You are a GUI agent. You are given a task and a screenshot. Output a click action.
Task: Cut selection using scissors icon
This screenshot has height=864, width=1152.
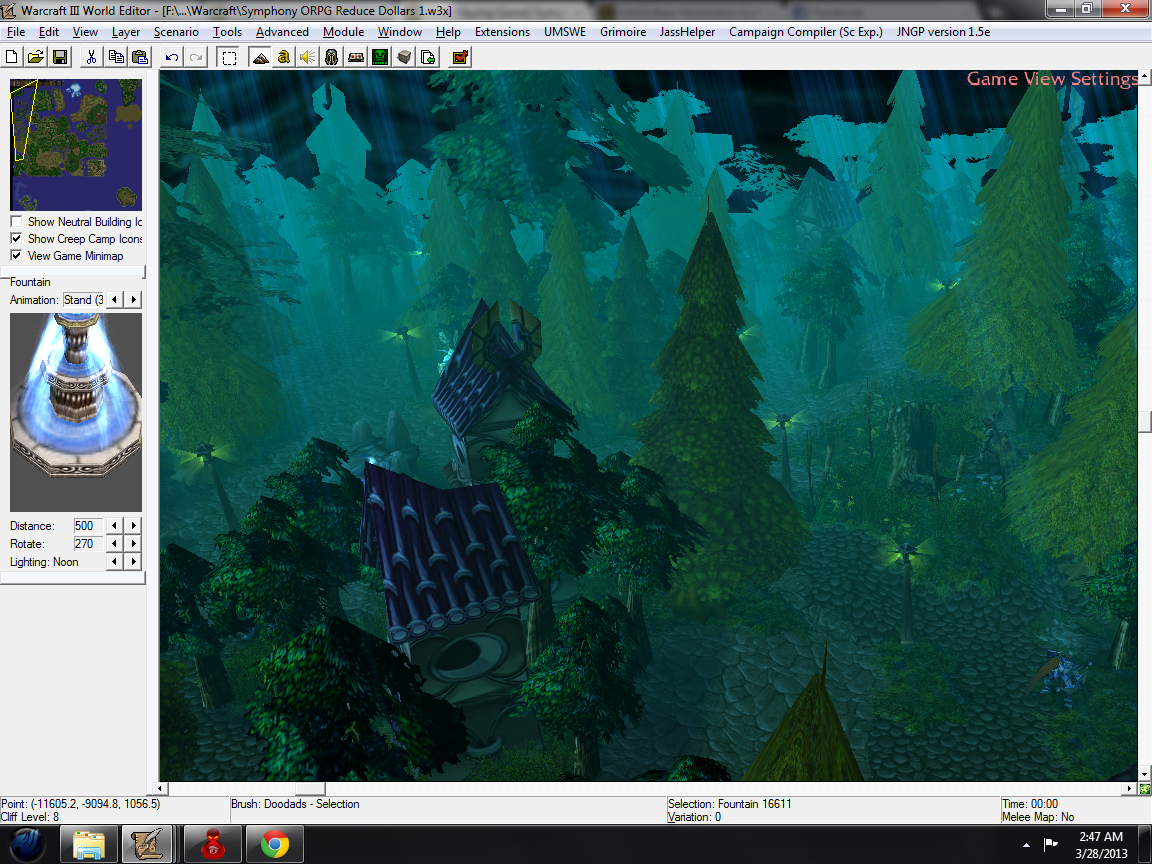[x=91, y=57]
